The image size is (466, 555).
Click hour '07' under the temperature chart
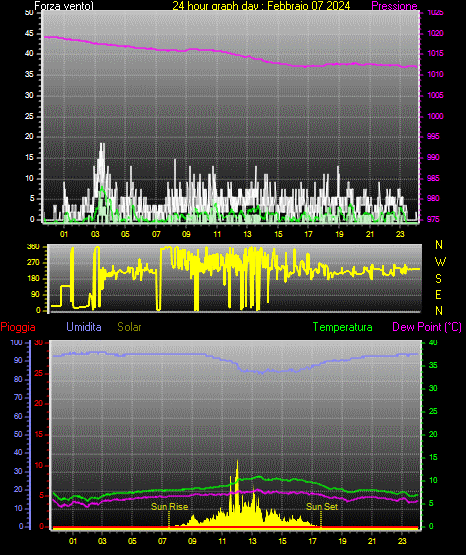(162, 541)
